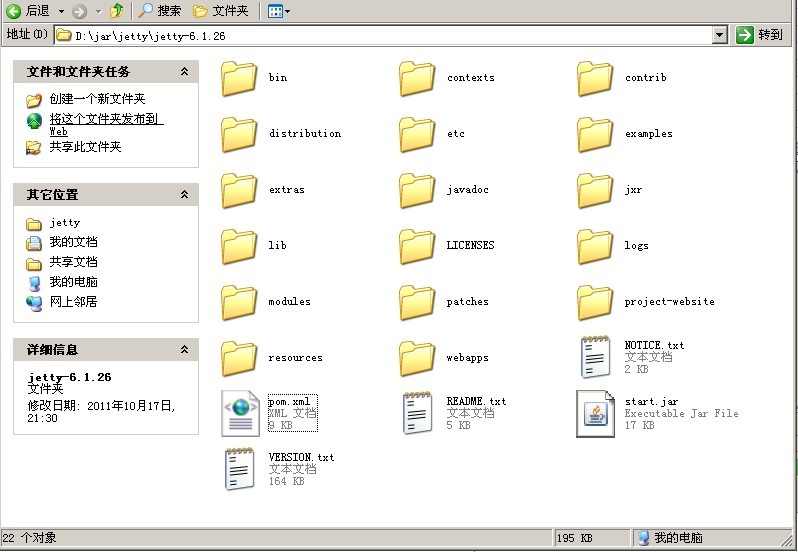Collapse the details info panel
798x552 pixels.
tap(184, 350)
